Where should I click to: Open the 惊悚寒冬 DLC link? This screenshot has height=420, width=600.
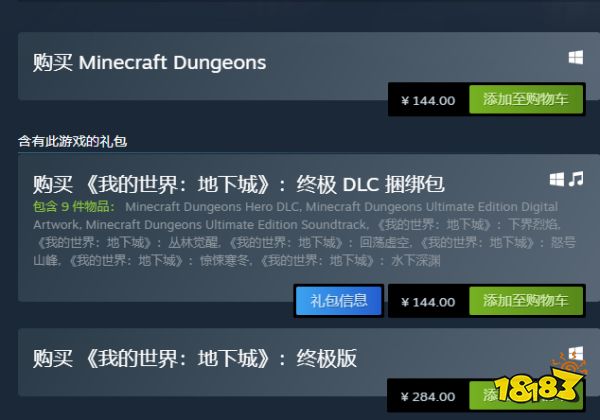pyautogui.click(x=159, y=261)
